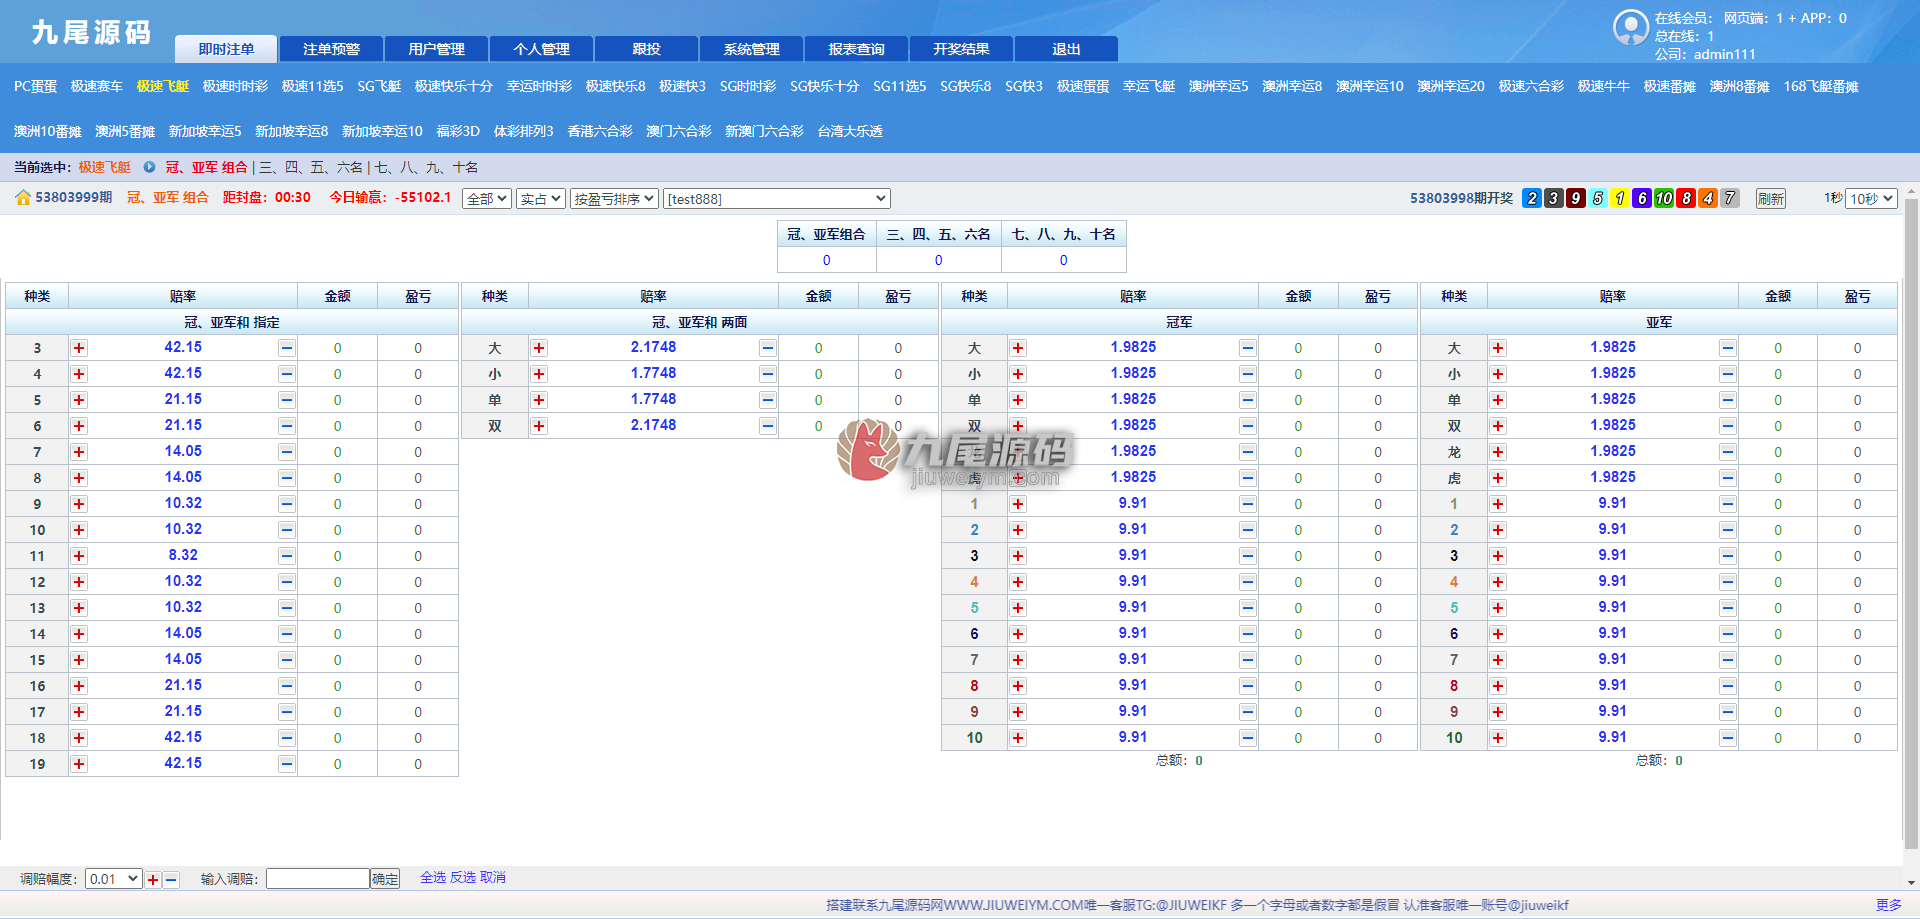Increase odds with plus icon for row 3 in 冠、亚军和 指定
Viewport: 1920px width, 919px height.
(79, 348)
